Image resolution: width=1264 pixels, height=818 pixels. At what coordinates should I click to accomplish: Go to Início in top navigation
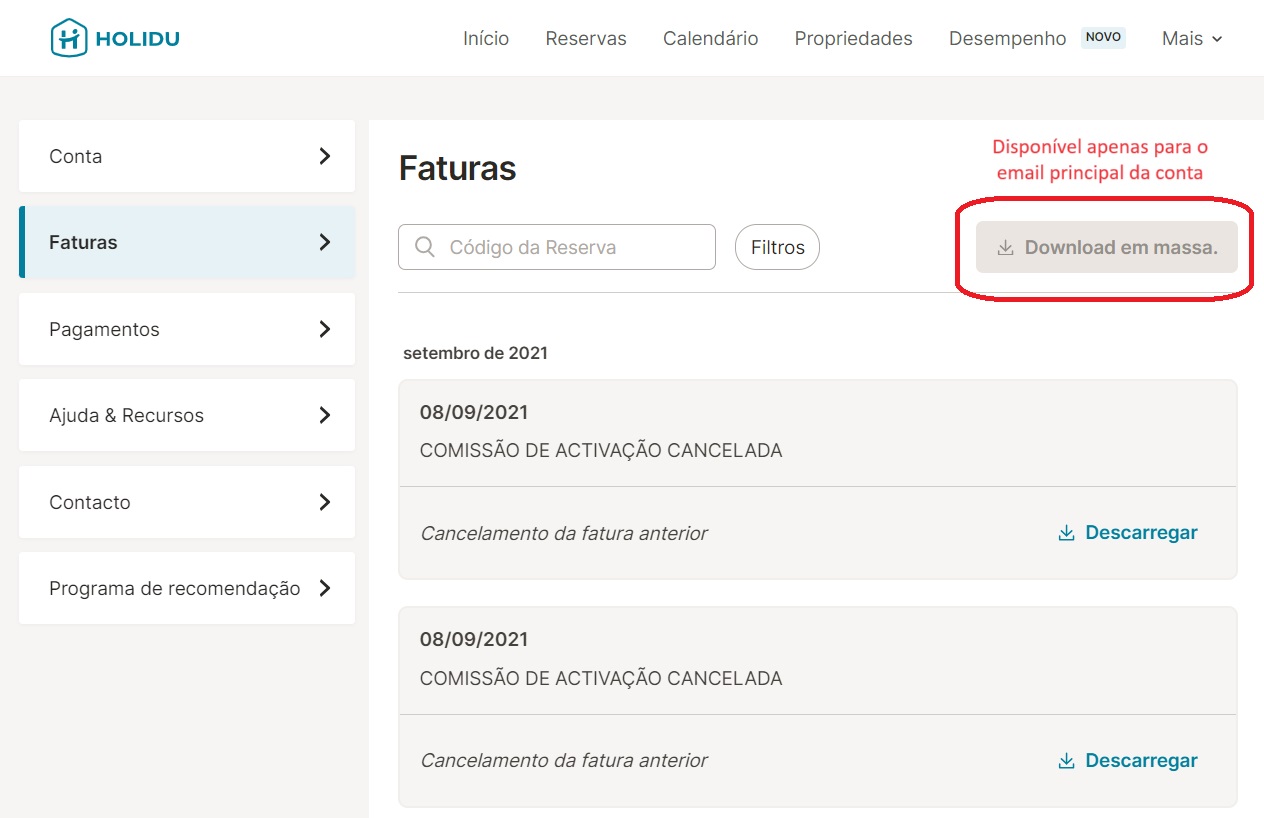(x=486, y=38)
